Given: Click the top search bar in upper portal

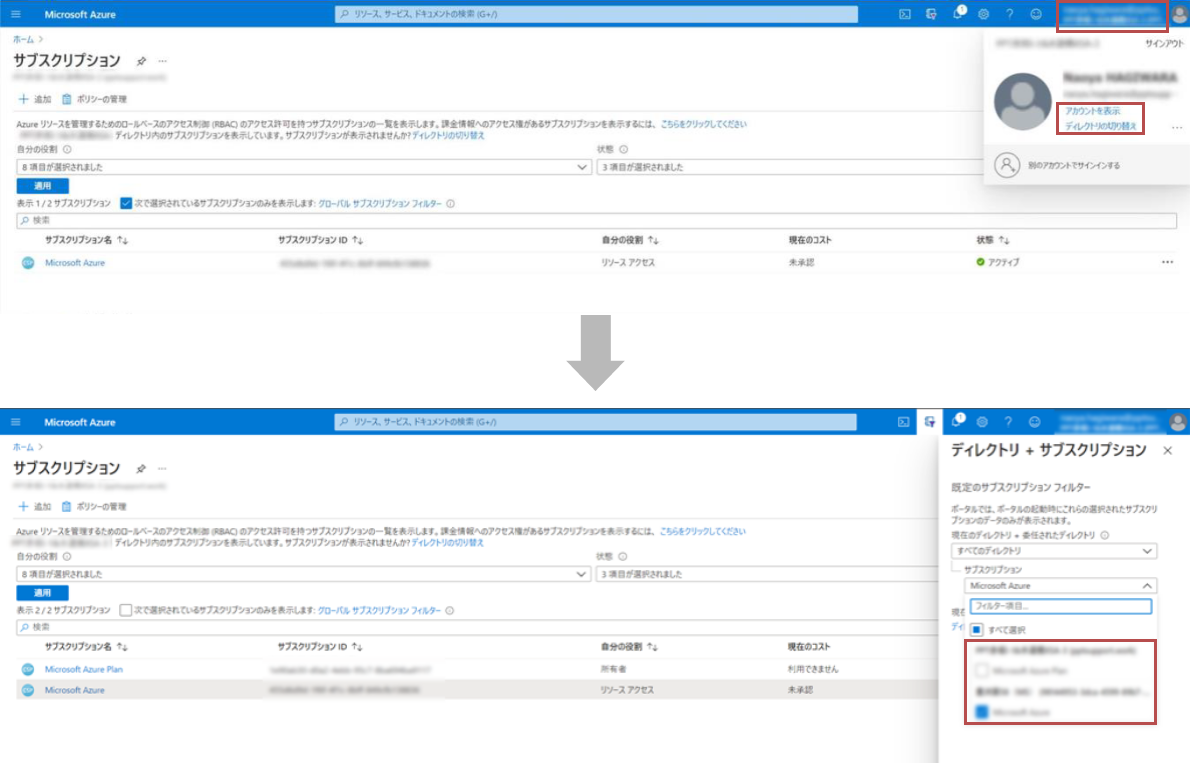Looking at the screenshot, I should coord(596,14).
